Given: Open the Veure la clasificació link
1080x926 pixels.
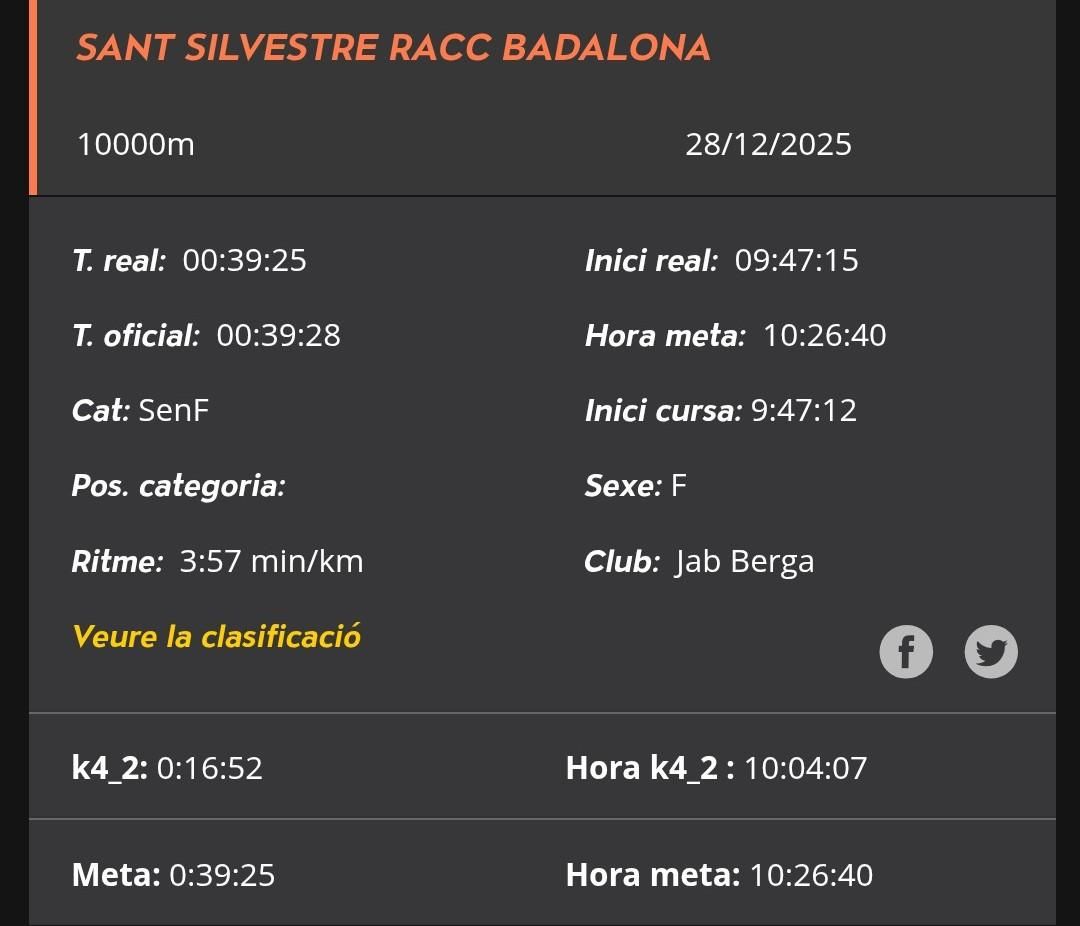Looking at the screenshot, I should click(x=216, y=637).
